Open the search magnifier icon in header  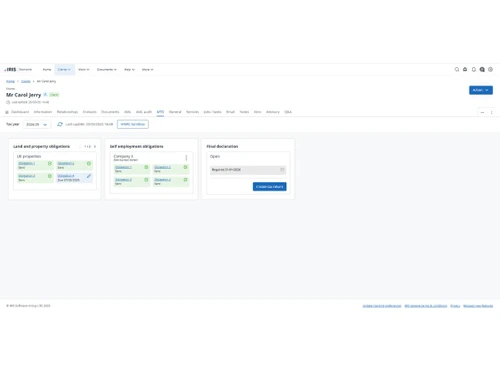coord(457,69)
